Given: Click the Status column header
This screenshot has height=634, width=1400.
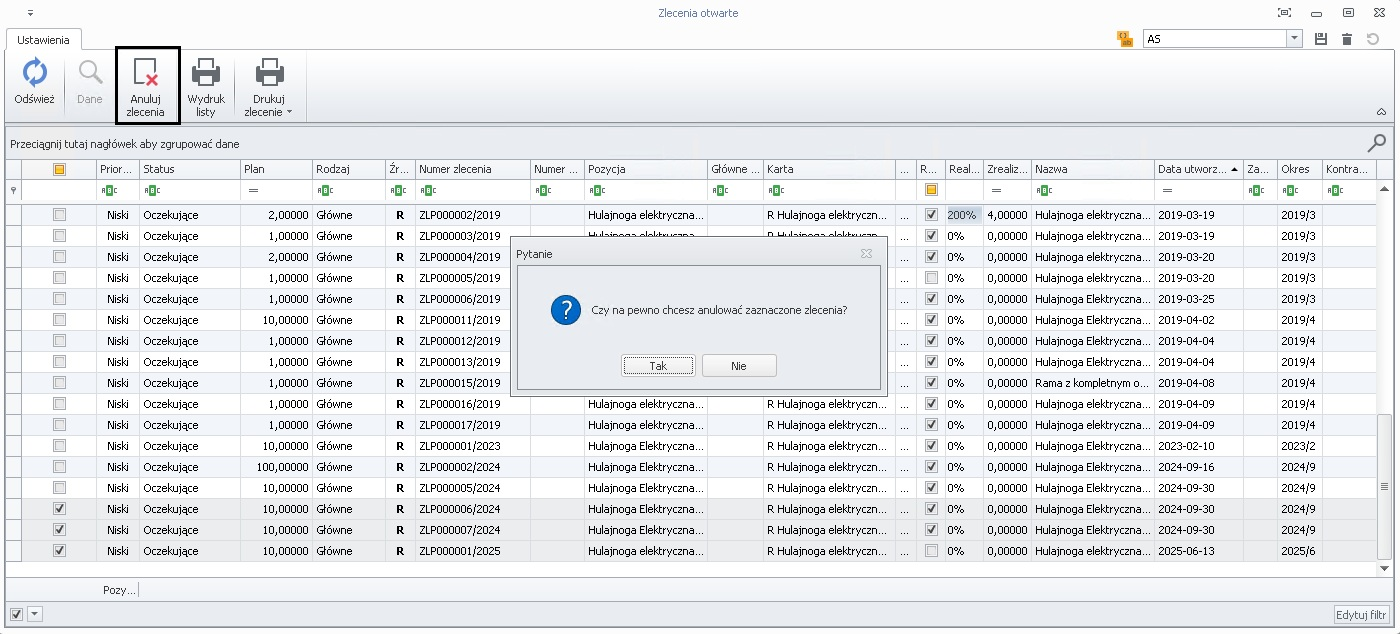Looking at the screenshot, I should pyautogui.click(x=190, y=169).
